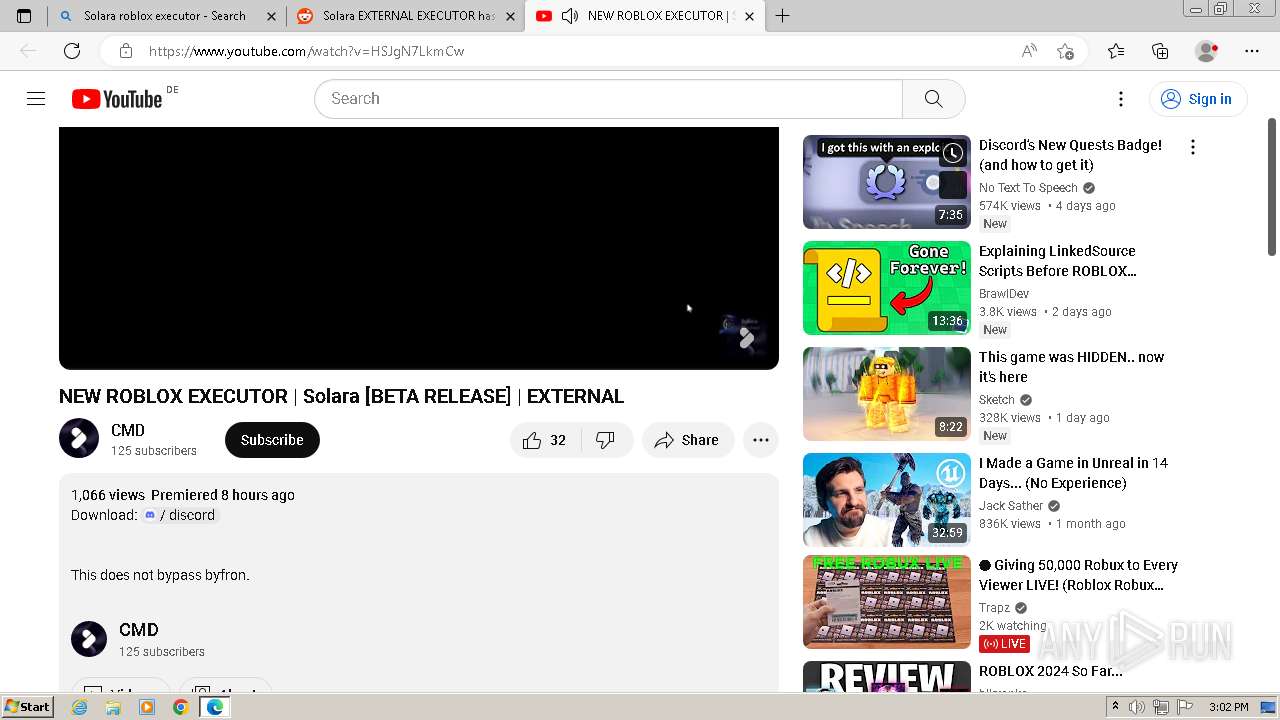Screen dimensions: 1280x720
Task: Add Discord Quests video to Watch later
Action: point(953,153)
